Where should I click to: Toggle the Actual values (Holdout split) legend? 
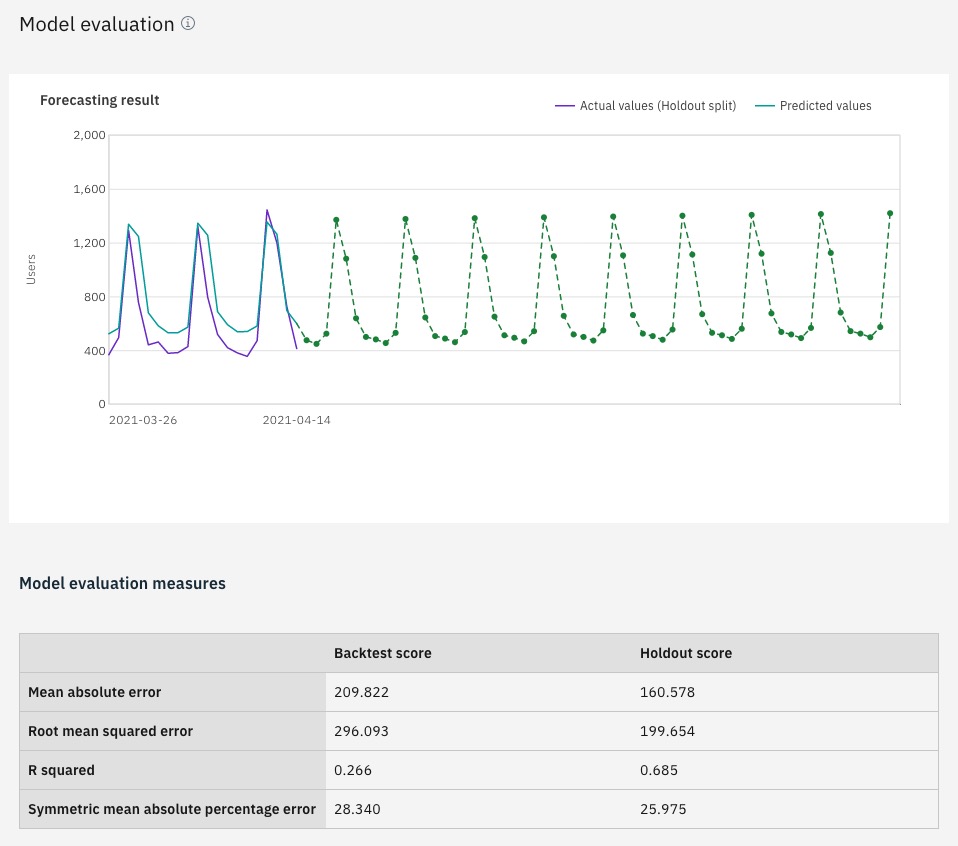click(x=645, y=106)
